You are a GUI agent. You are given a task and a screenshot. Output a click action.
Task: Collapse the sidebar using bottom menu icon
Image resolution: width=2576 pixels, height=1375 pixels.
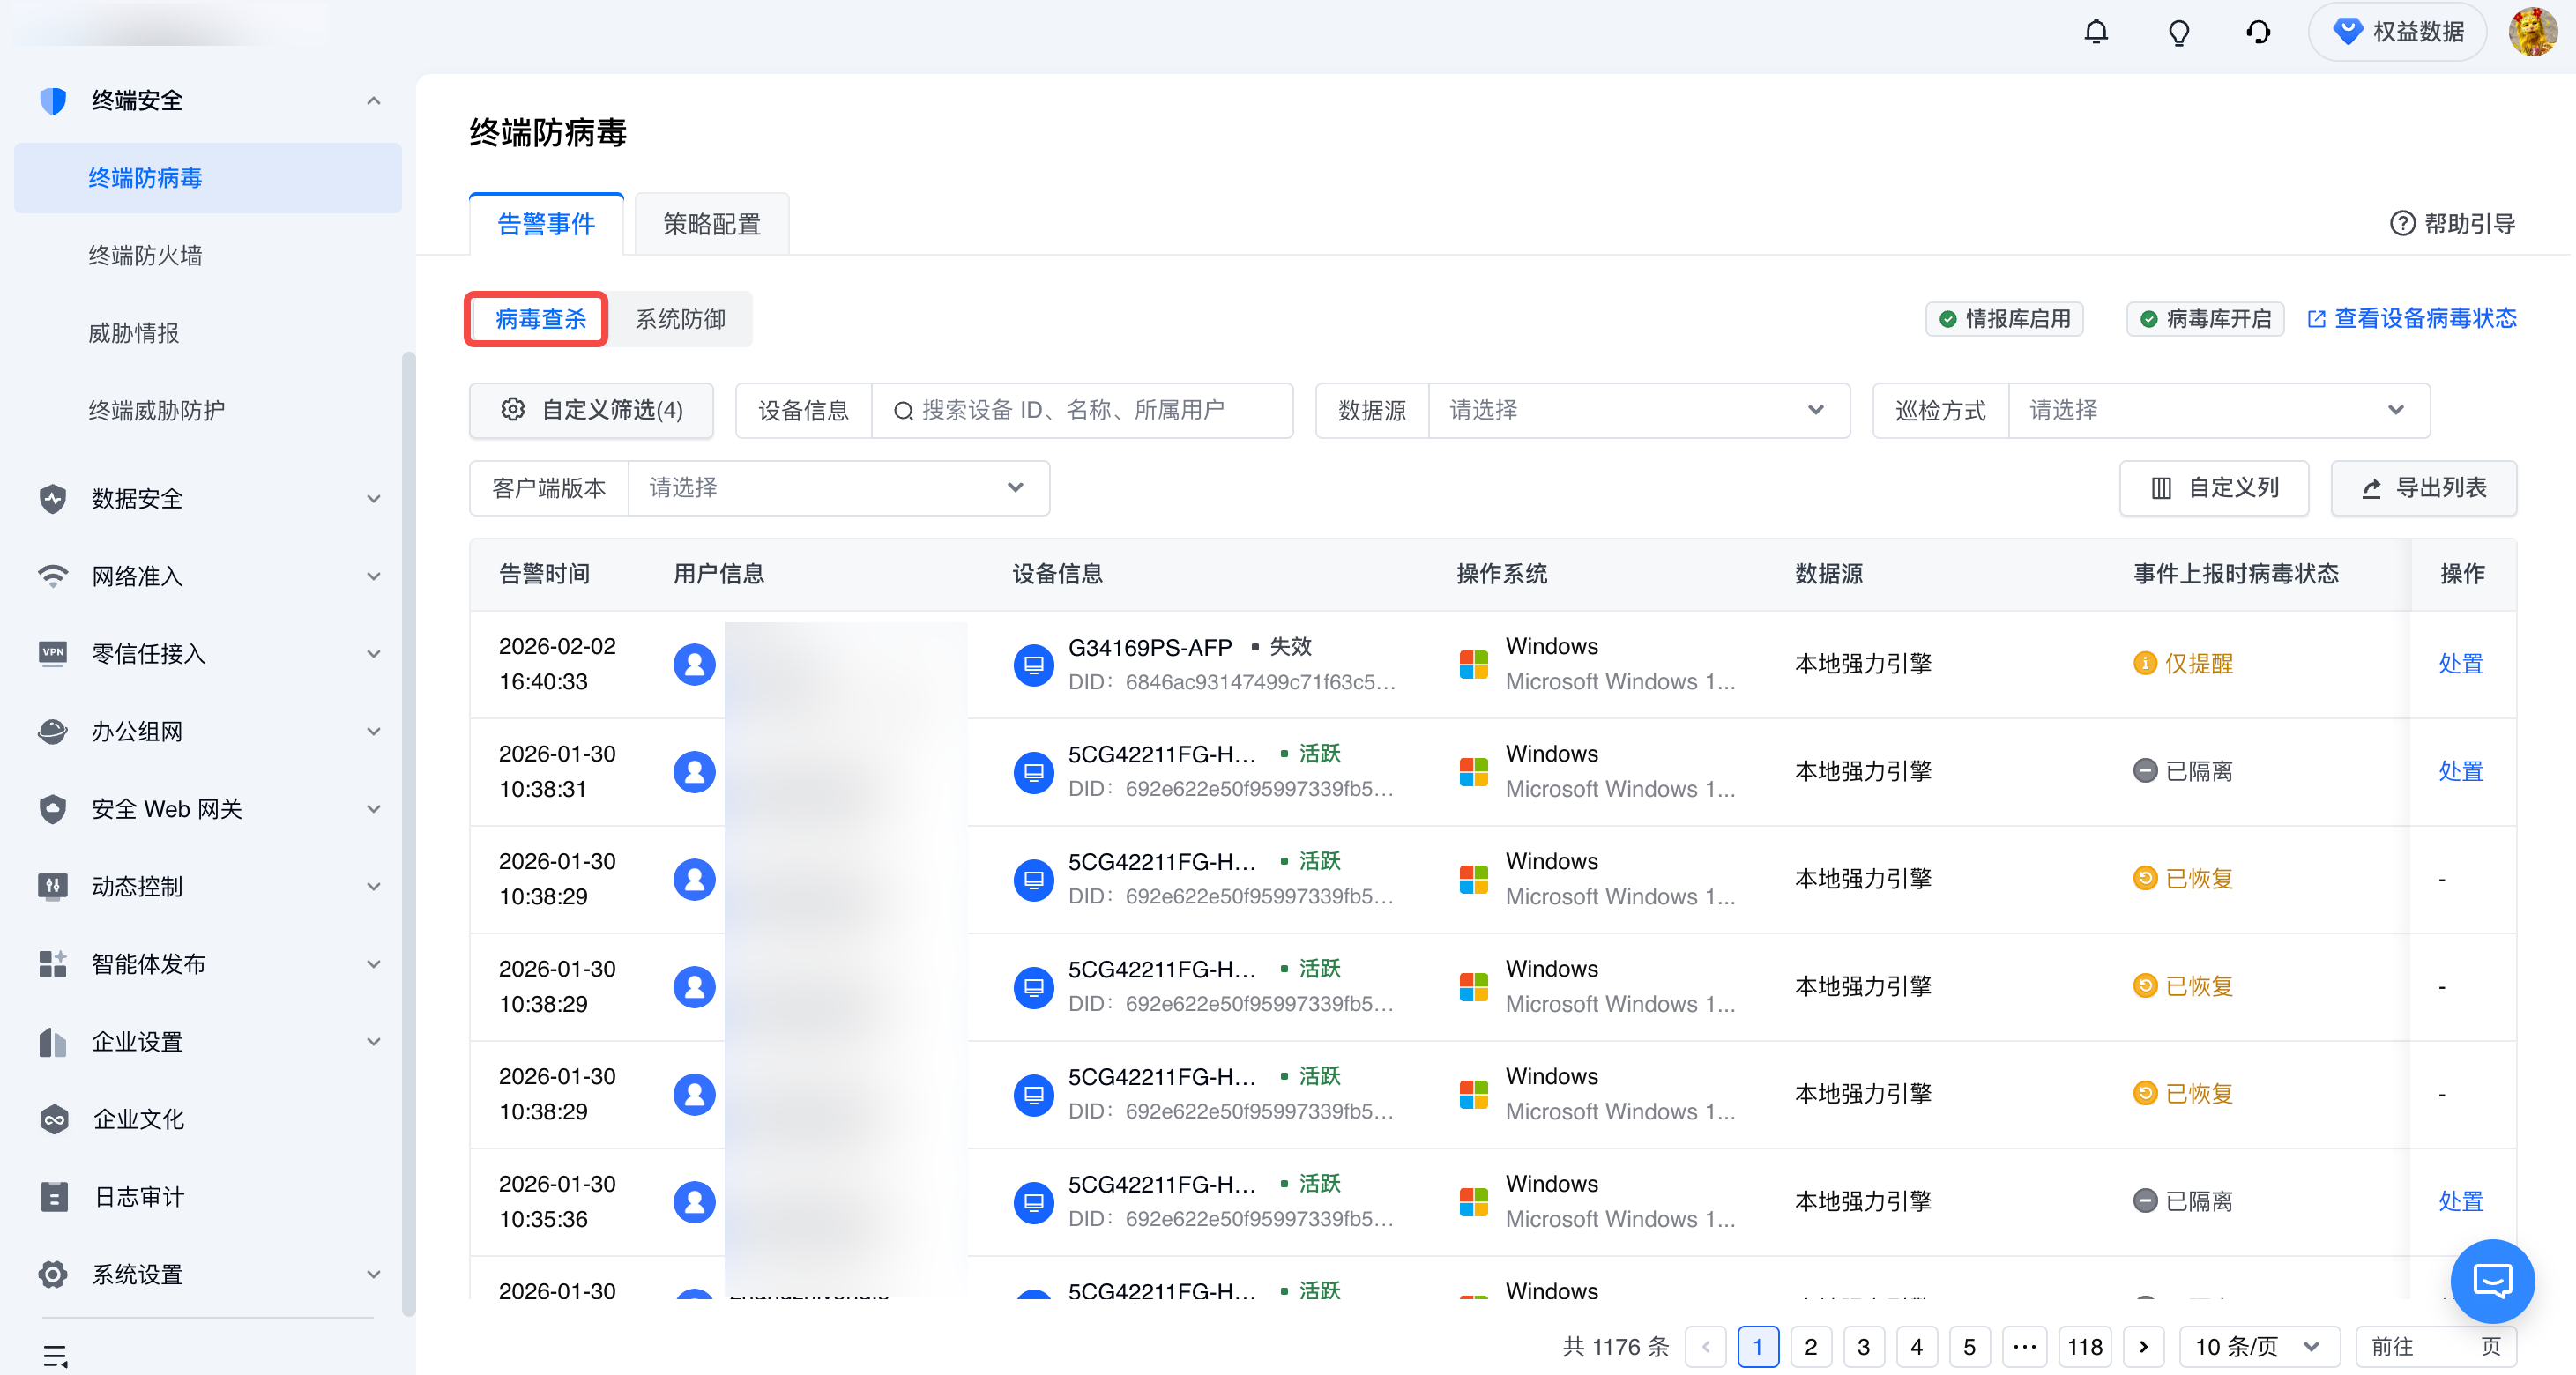tap(55, 1356)
